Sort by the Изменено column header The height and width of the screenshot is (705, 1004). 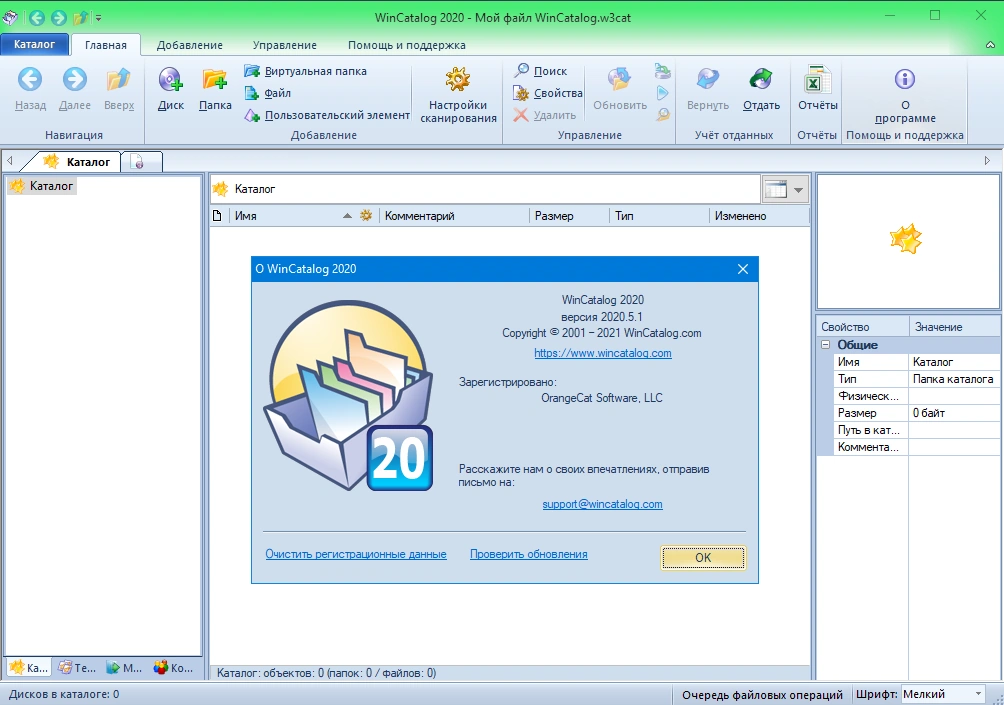pos(759,216)
